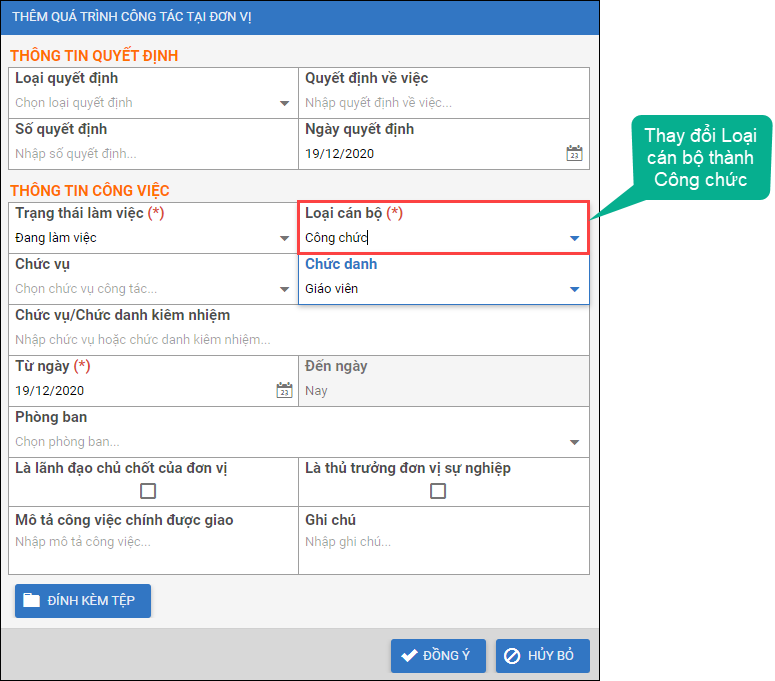775x681 pixels.
Task: Enable Là thủ trưởng đơn vị sự nghiệp checkbox
Action: [x=438, y=491]
